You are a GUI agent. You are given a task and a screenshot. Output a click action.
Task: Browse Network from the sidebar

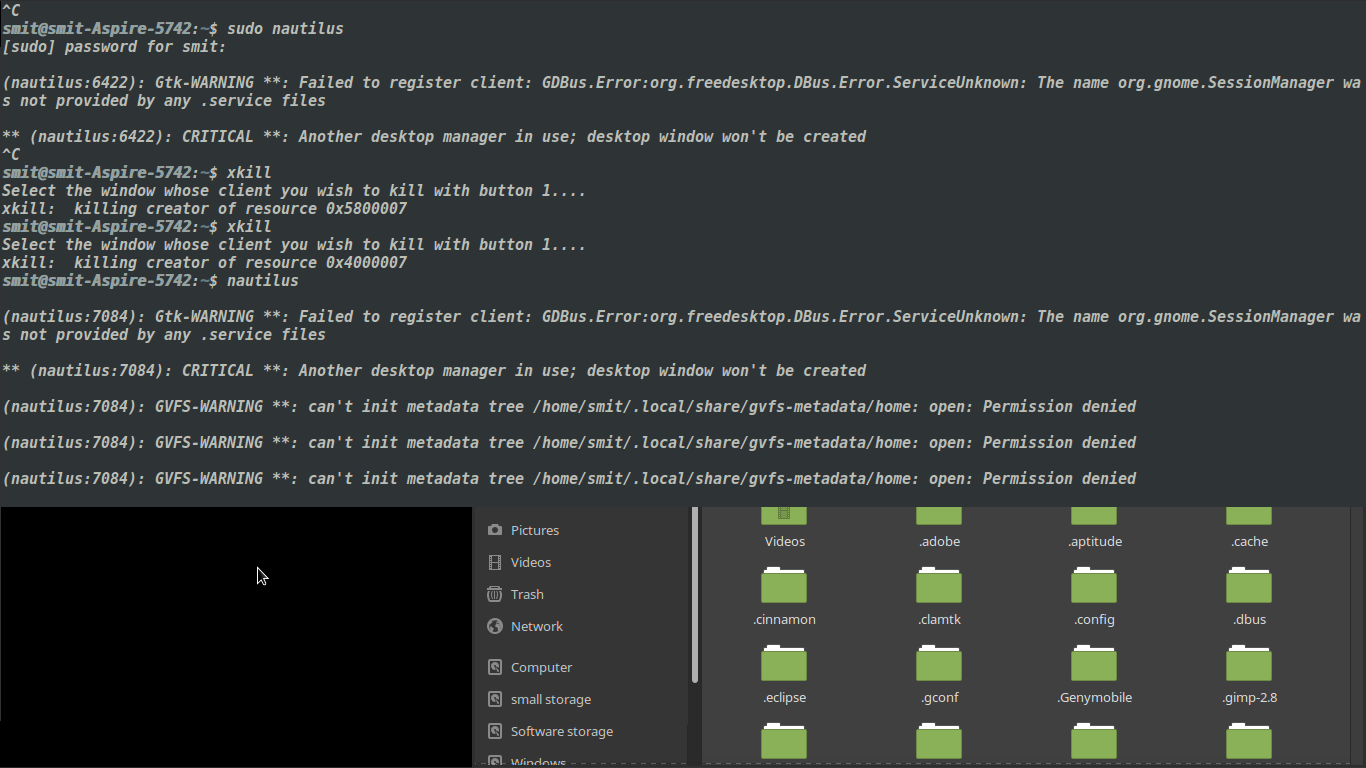tap(536, 626)
